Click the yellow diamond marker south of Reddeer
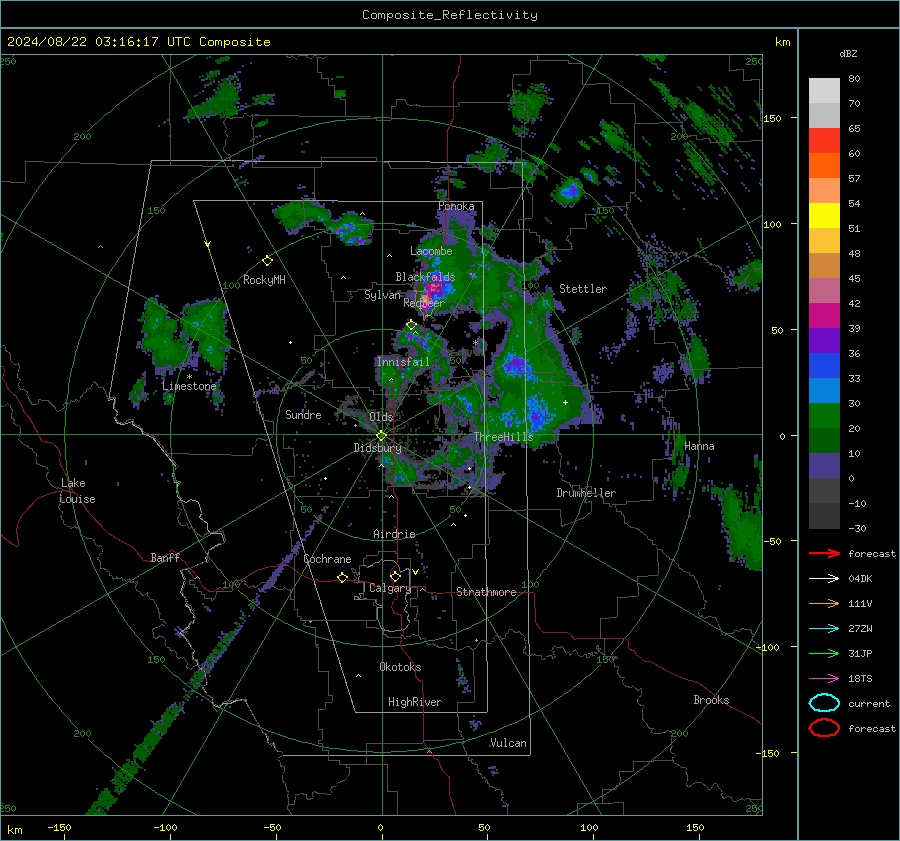 pos(411,325)
